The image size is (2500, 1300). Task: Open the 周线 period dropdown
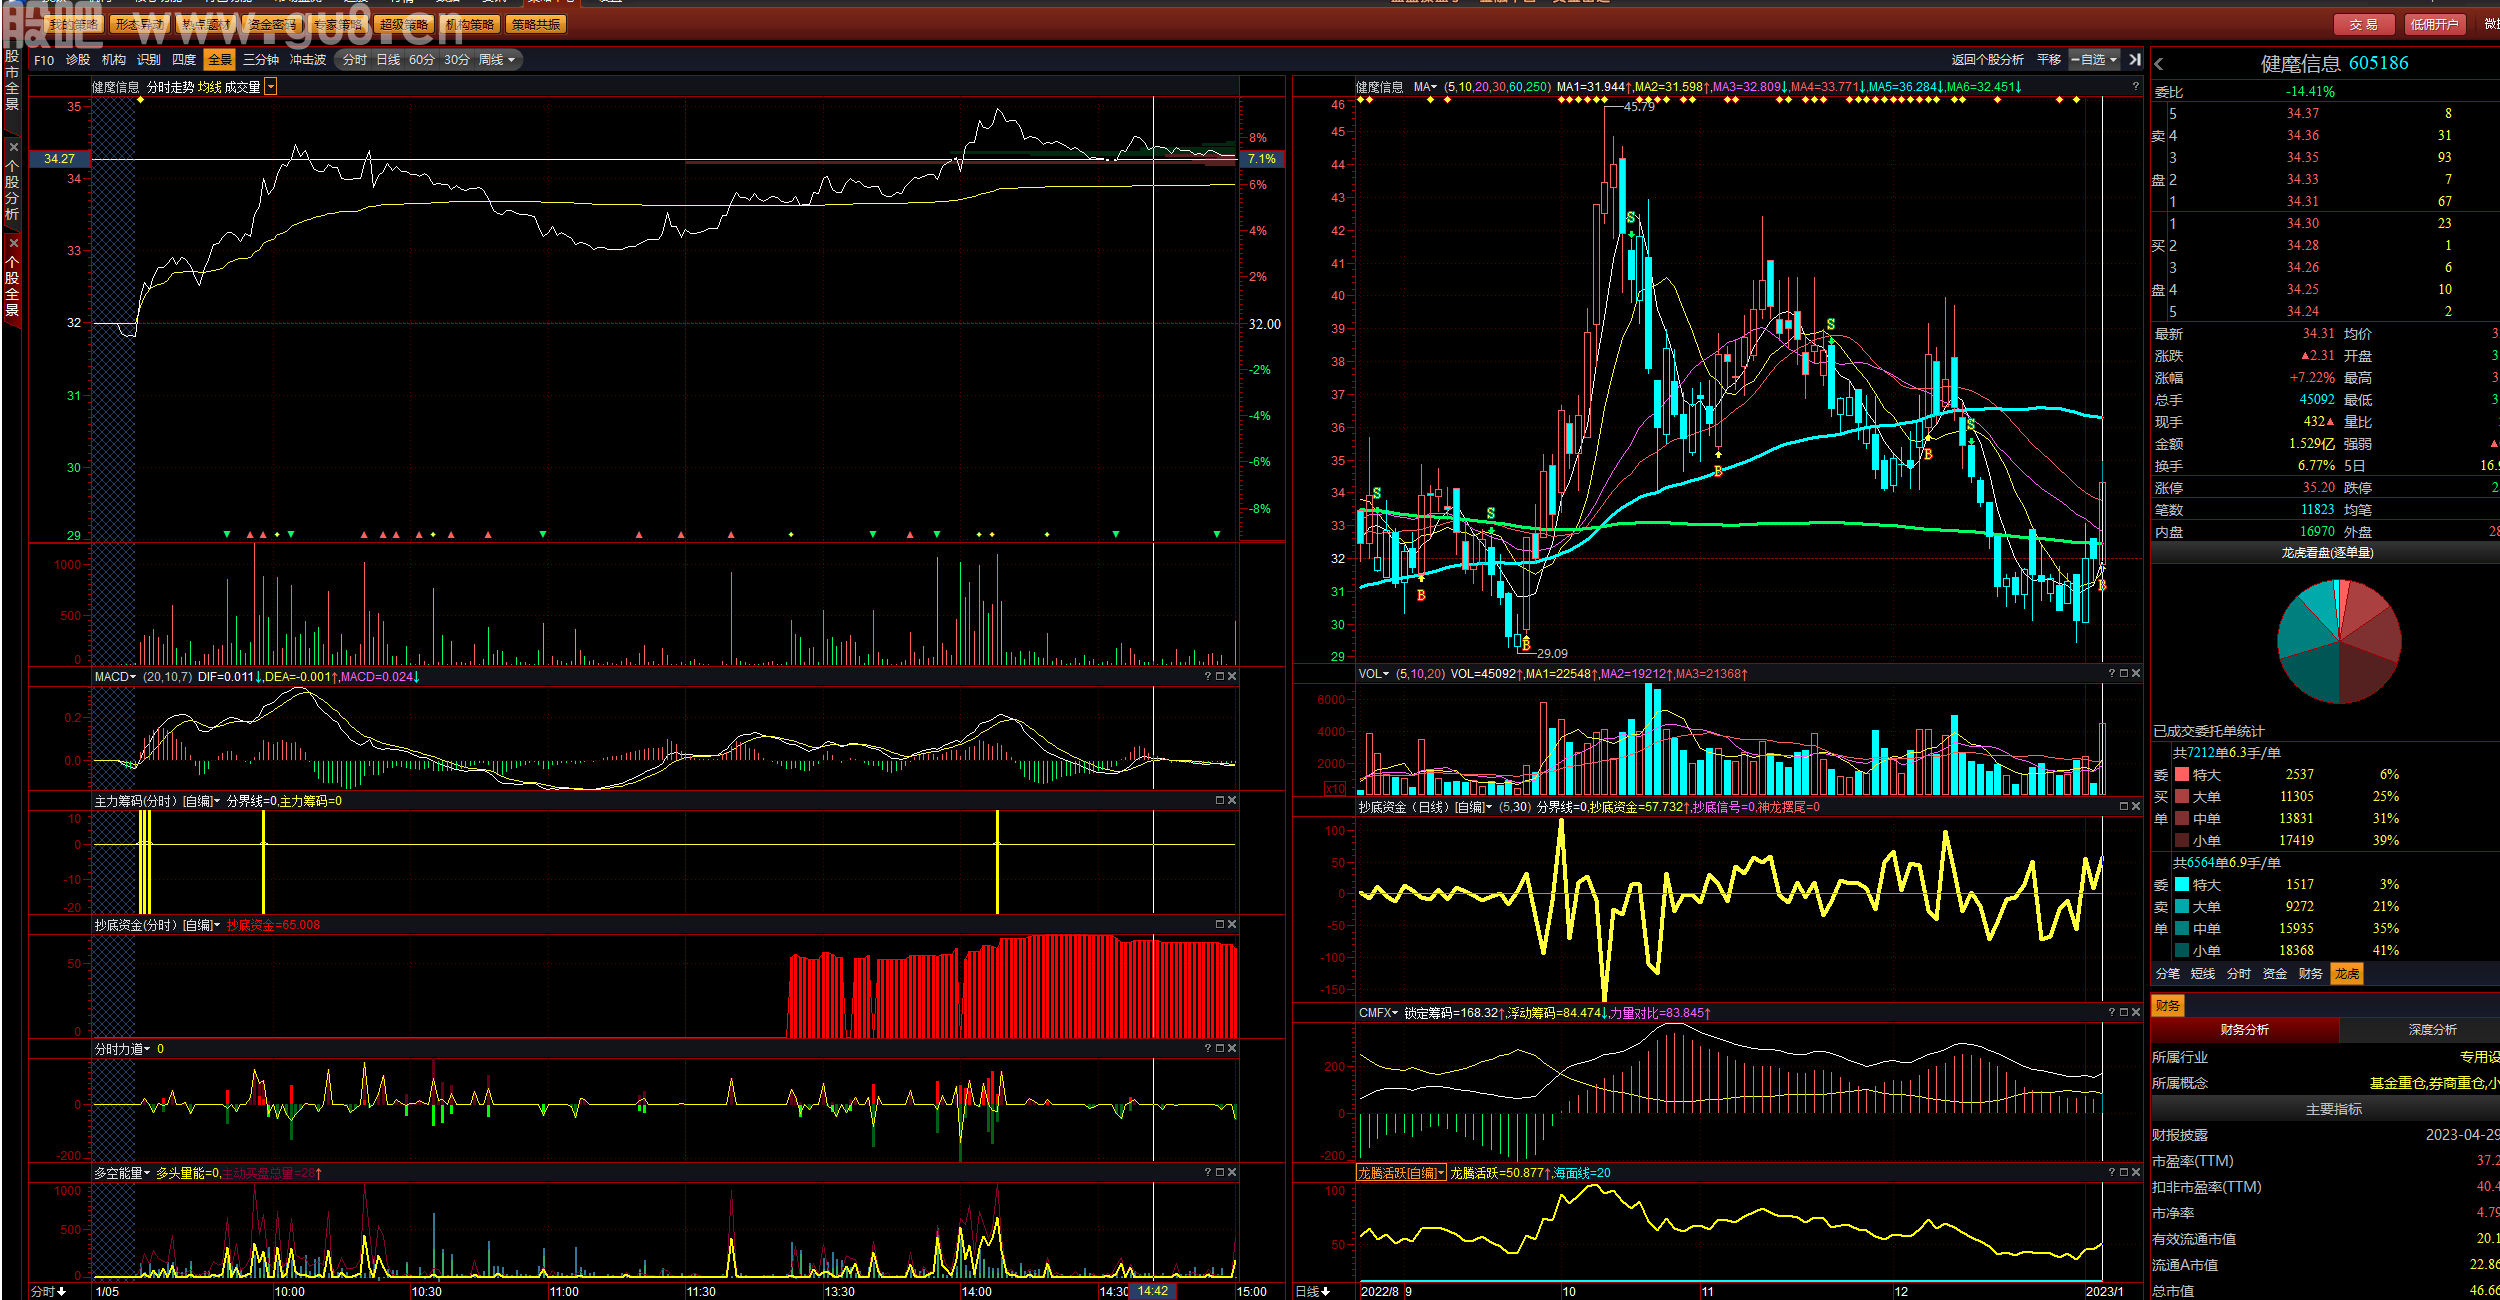click(x=497, y=60)
